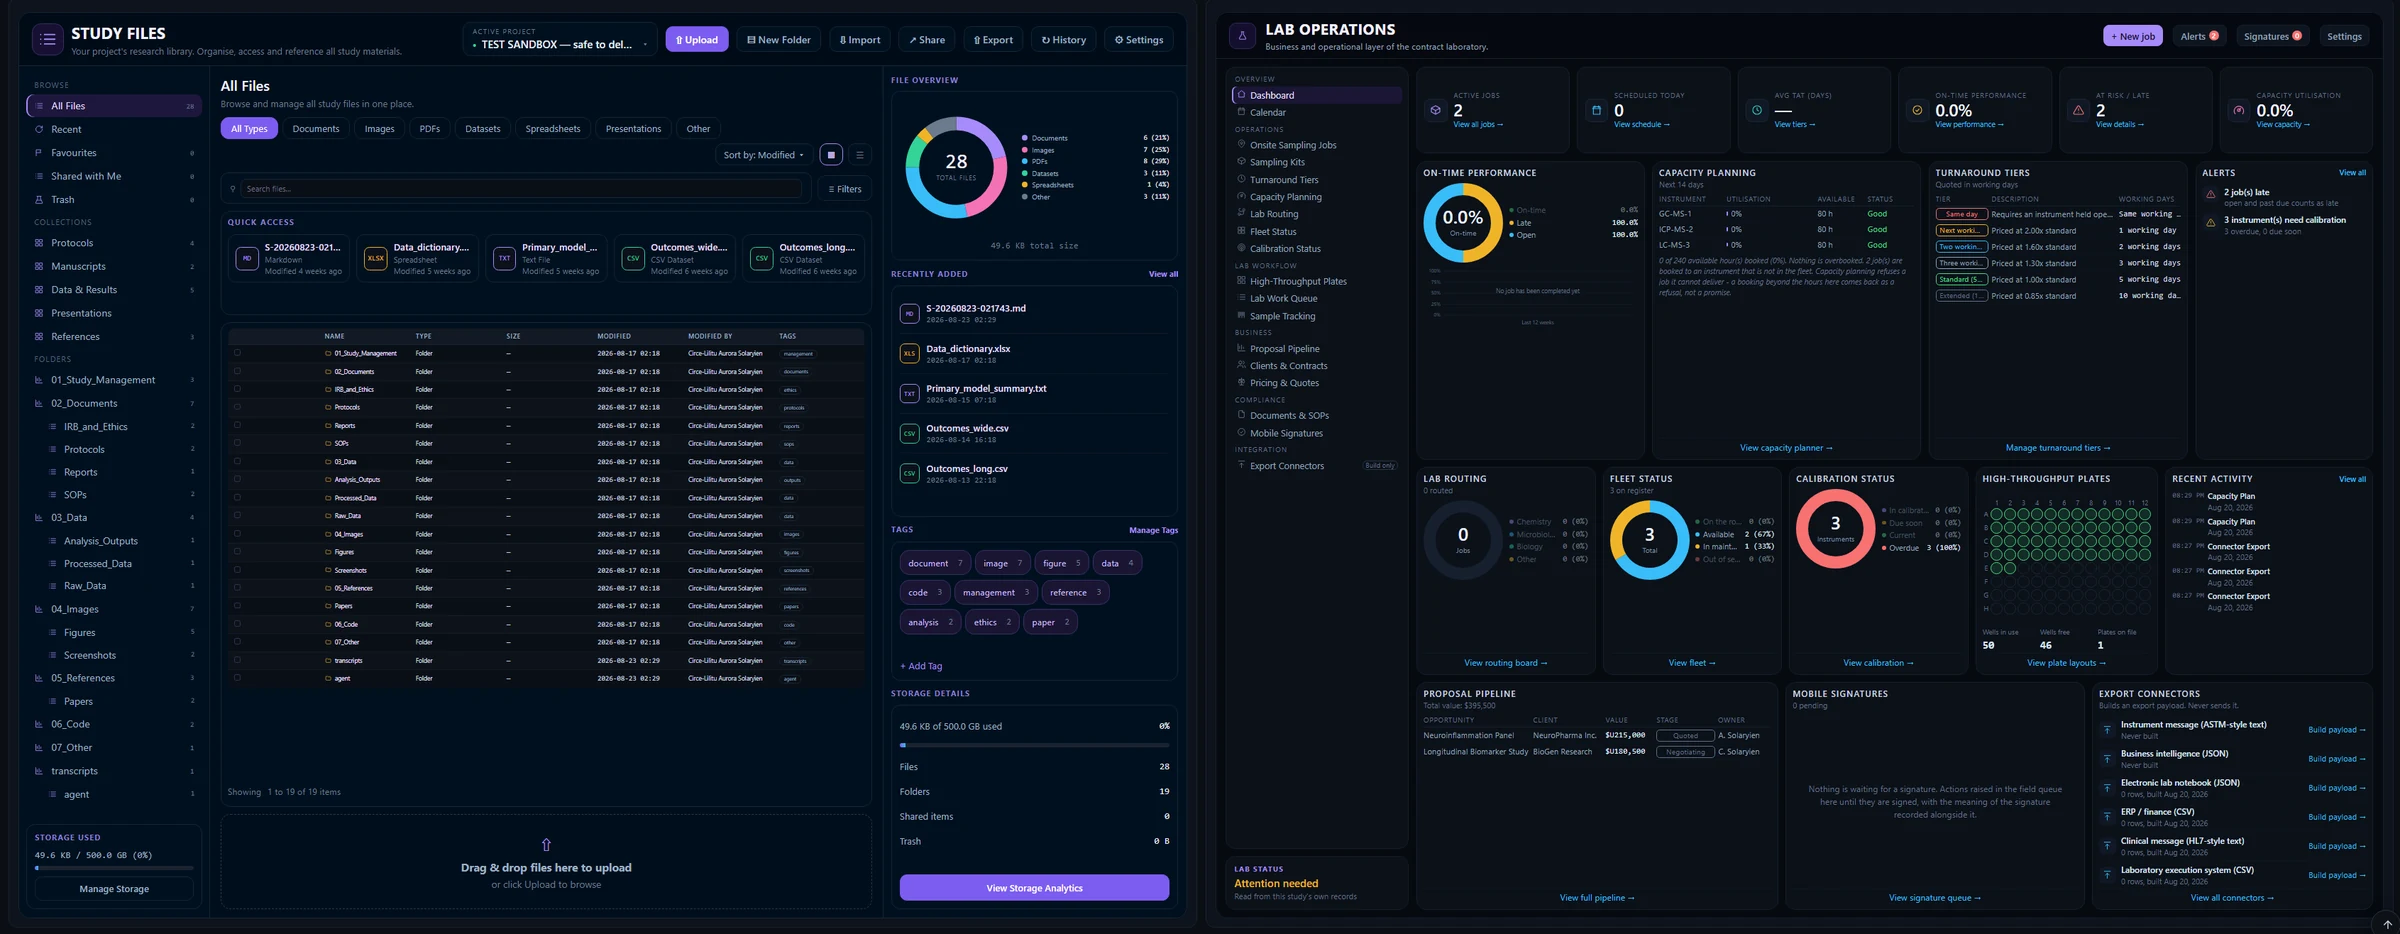This screenshot has height=934, width=2400.
Task: Click the On-Time Performance KPI check icon
Action: [1918, 111]
